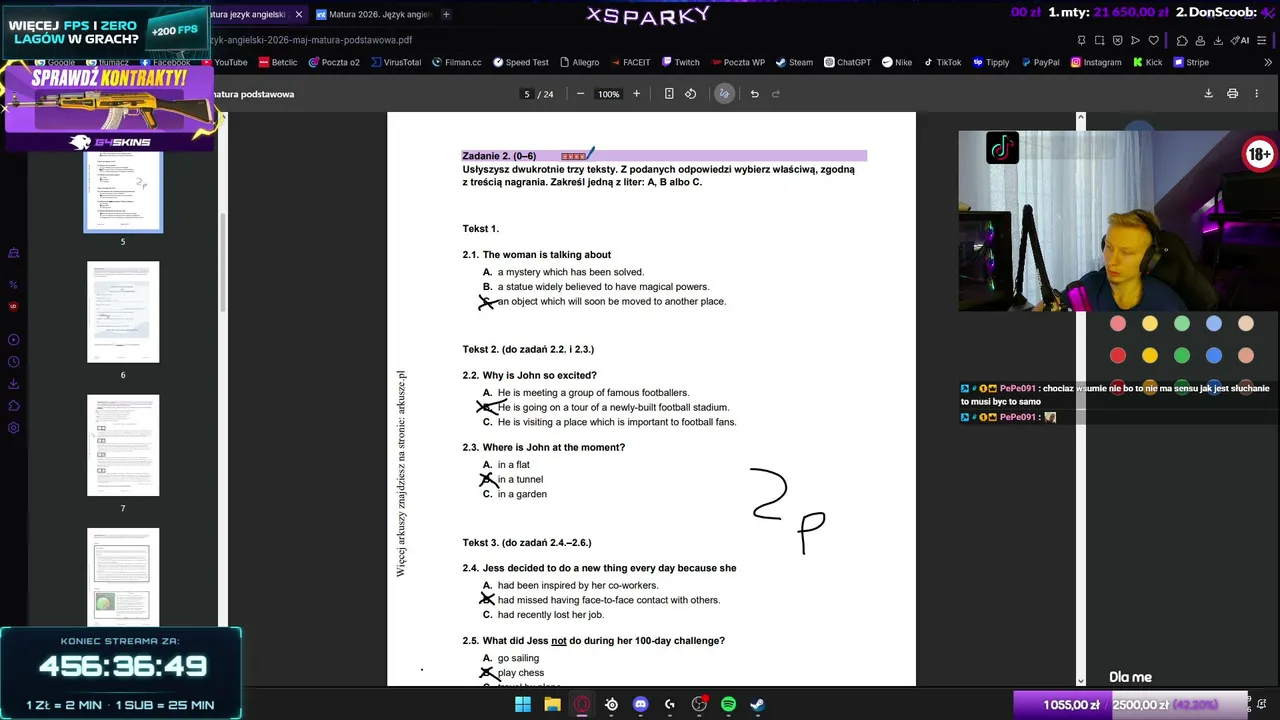
Task: Click the PDF scrollbar down arrow
Action: coord(1080,681)
